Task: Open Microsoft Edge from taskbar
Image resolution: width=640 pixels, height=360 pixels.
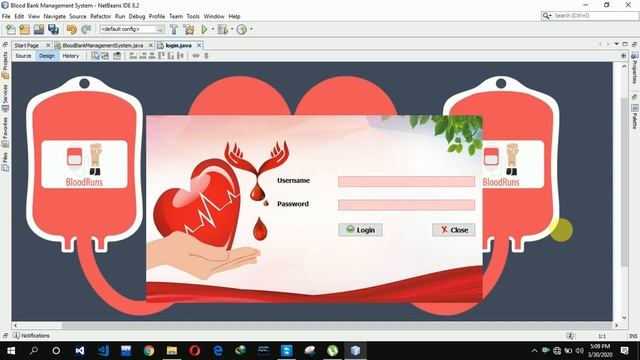Action: pos(218,351)
